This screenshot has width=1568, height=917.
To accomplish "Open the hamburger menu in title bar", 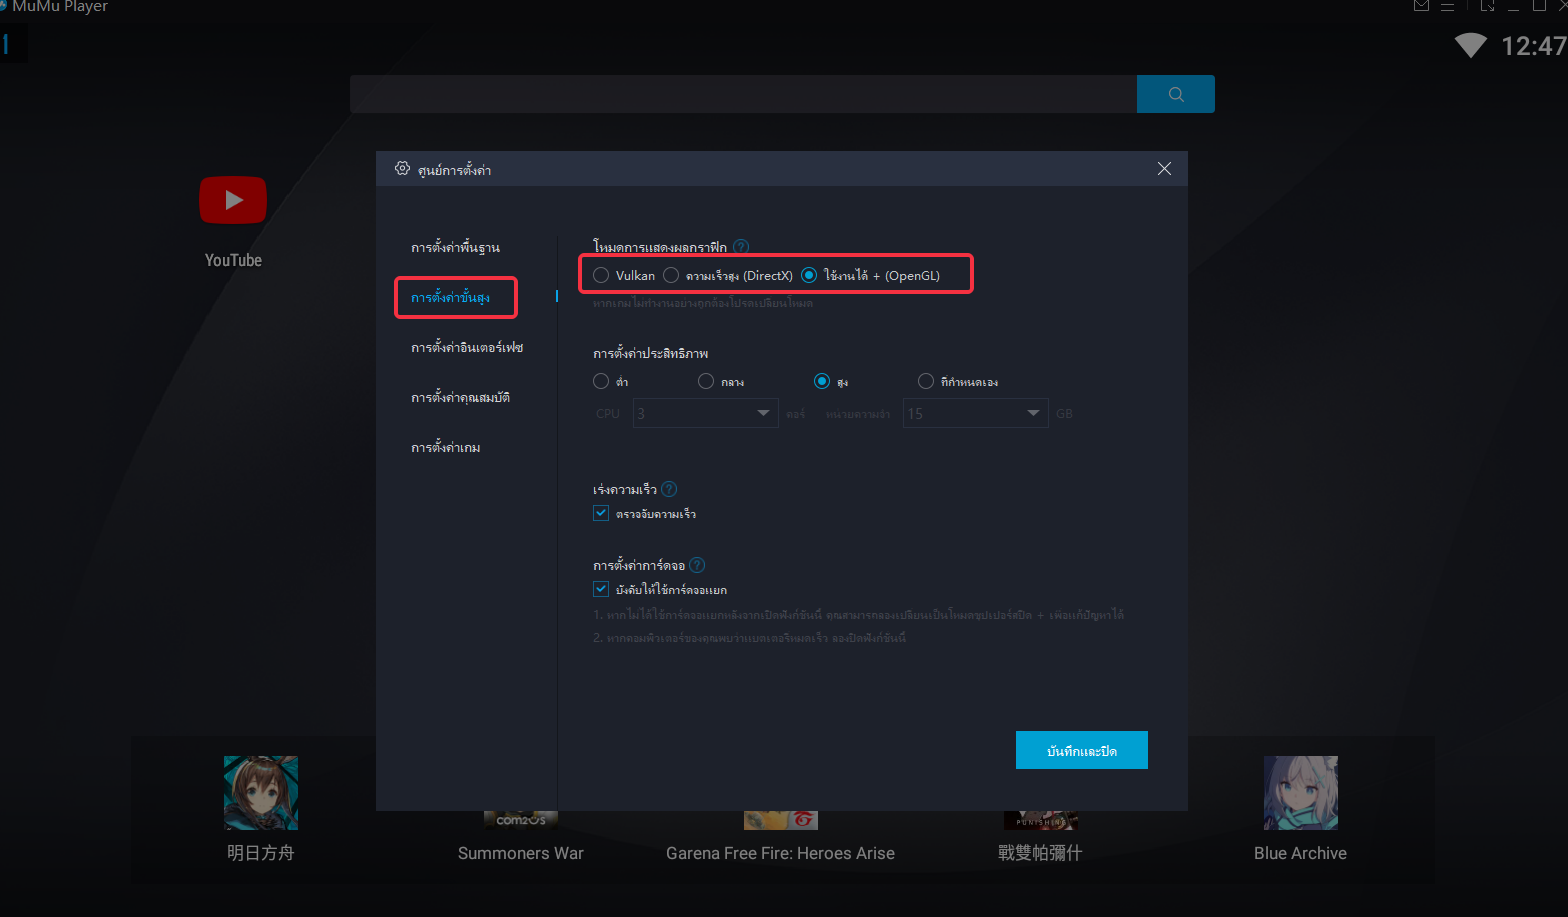I will [1447, 6].
